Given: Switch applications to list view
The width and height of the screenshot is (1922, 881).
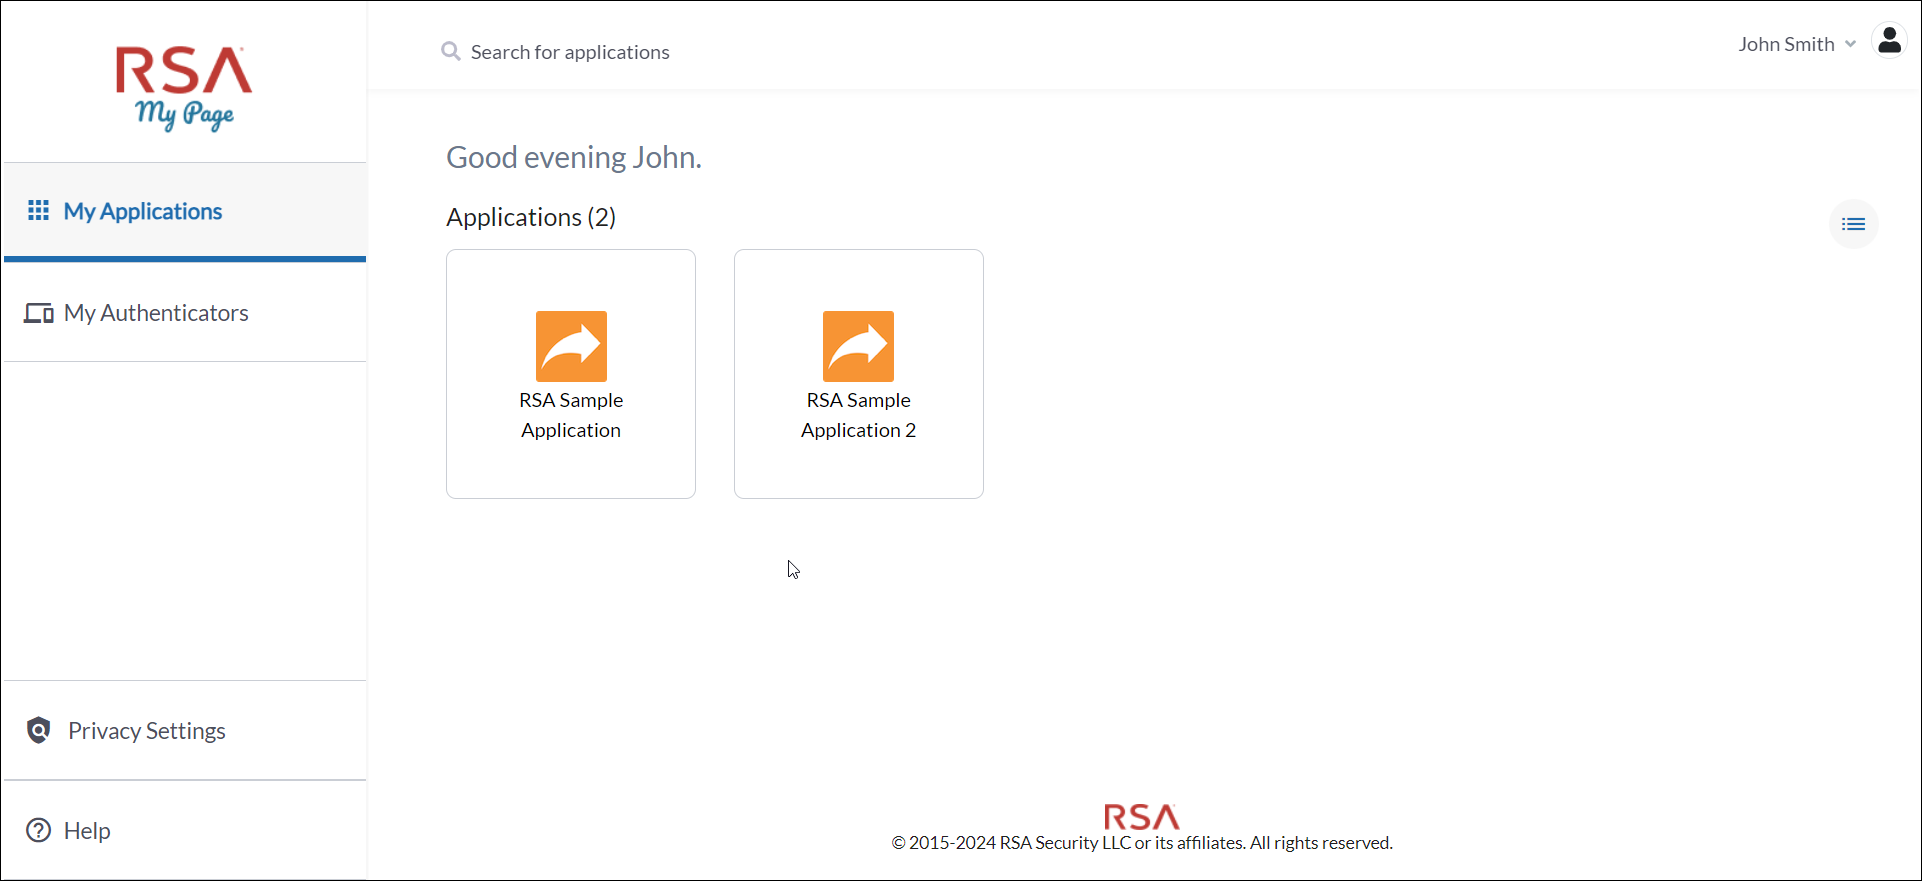Looking at the screenshot, I should (1853, 224).
